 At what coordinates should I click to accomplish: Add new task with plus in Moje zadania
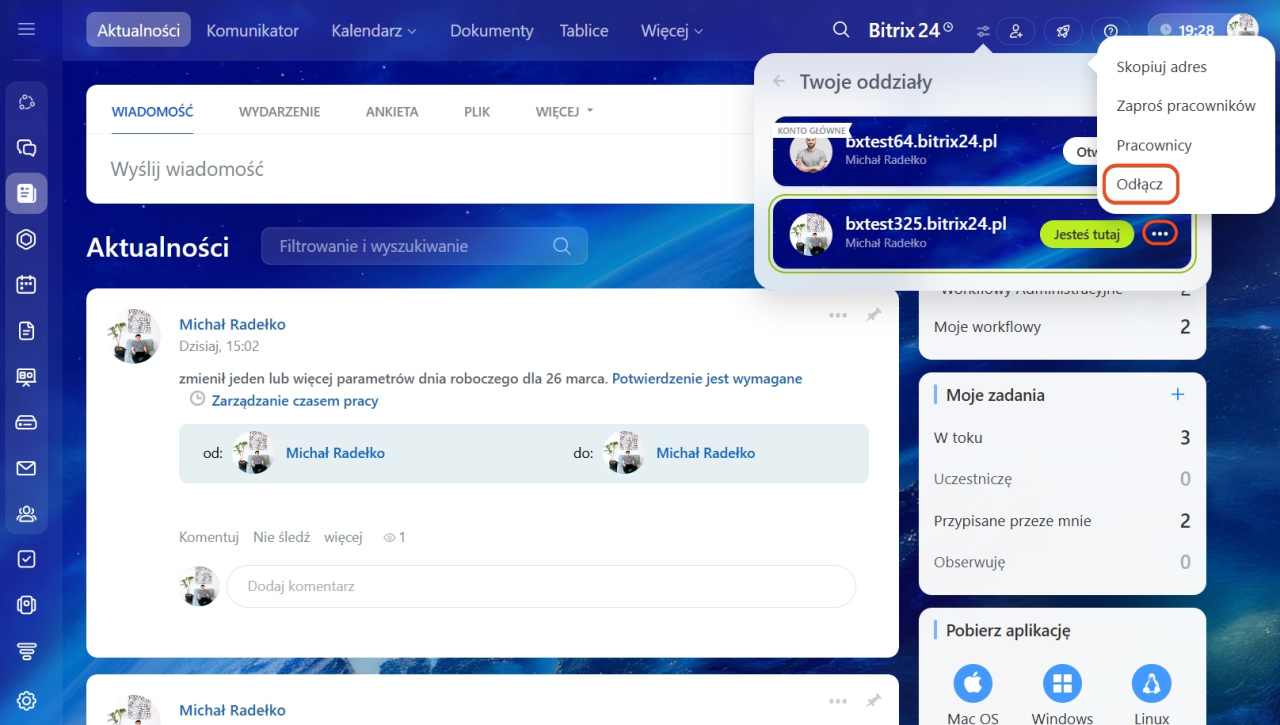point(1177,395)
